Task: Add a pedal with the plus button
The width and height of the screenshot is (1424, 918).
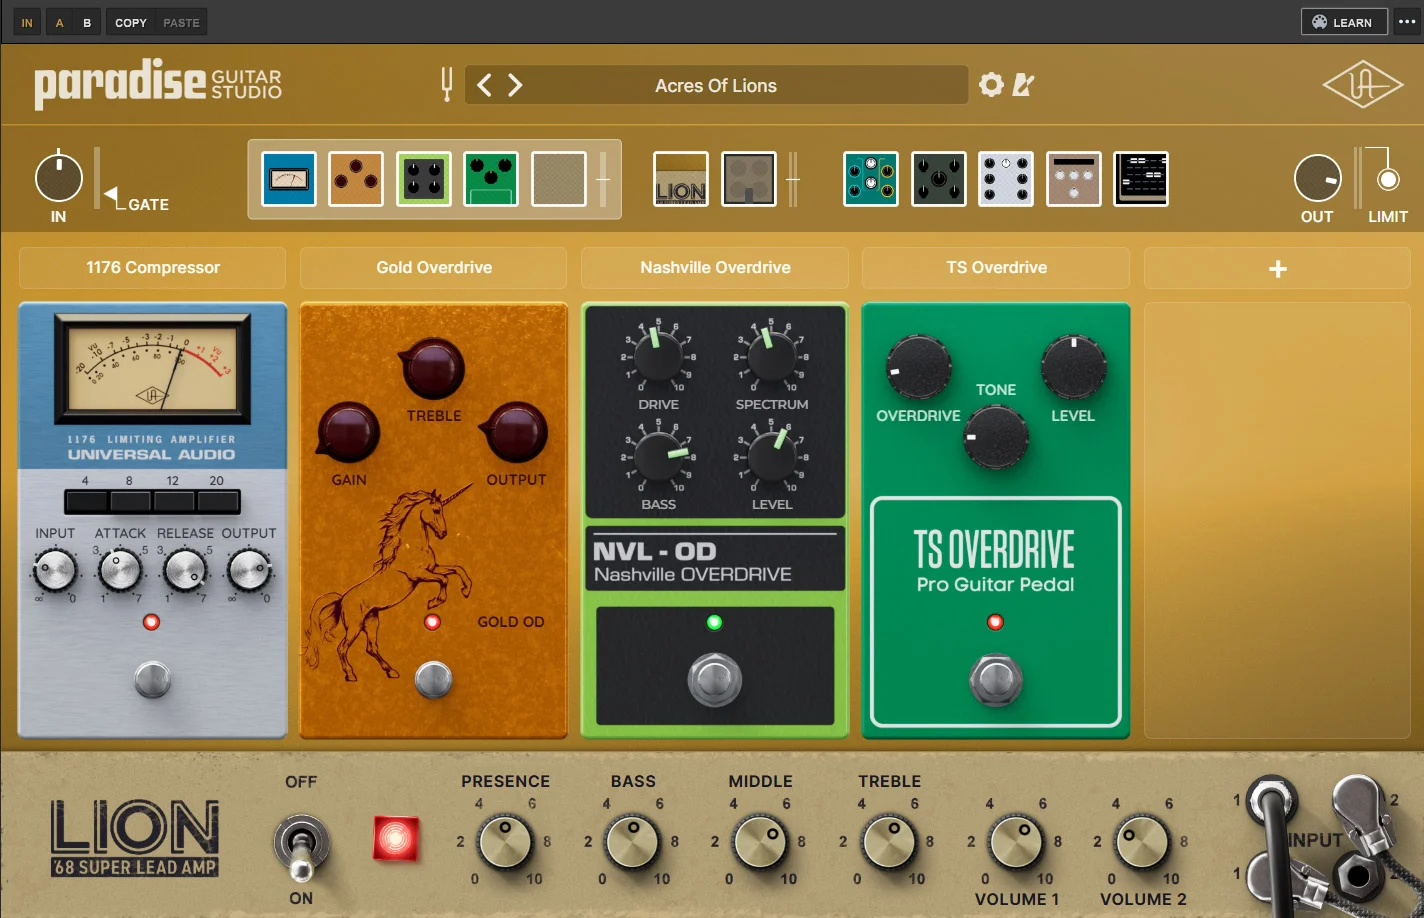Action: (1277, 268)
